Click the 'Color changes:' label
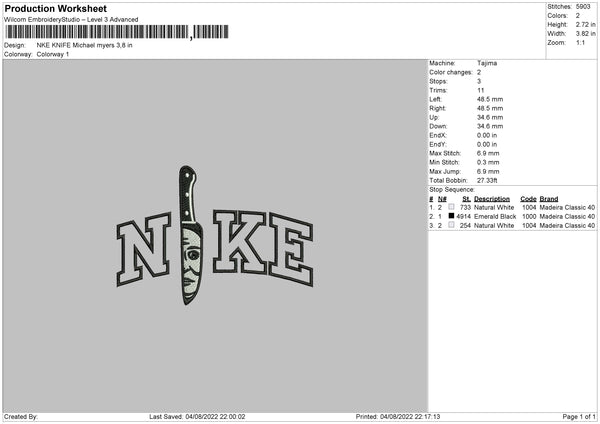Viewport: 600px width, 424px height. [x=451, y=72]
